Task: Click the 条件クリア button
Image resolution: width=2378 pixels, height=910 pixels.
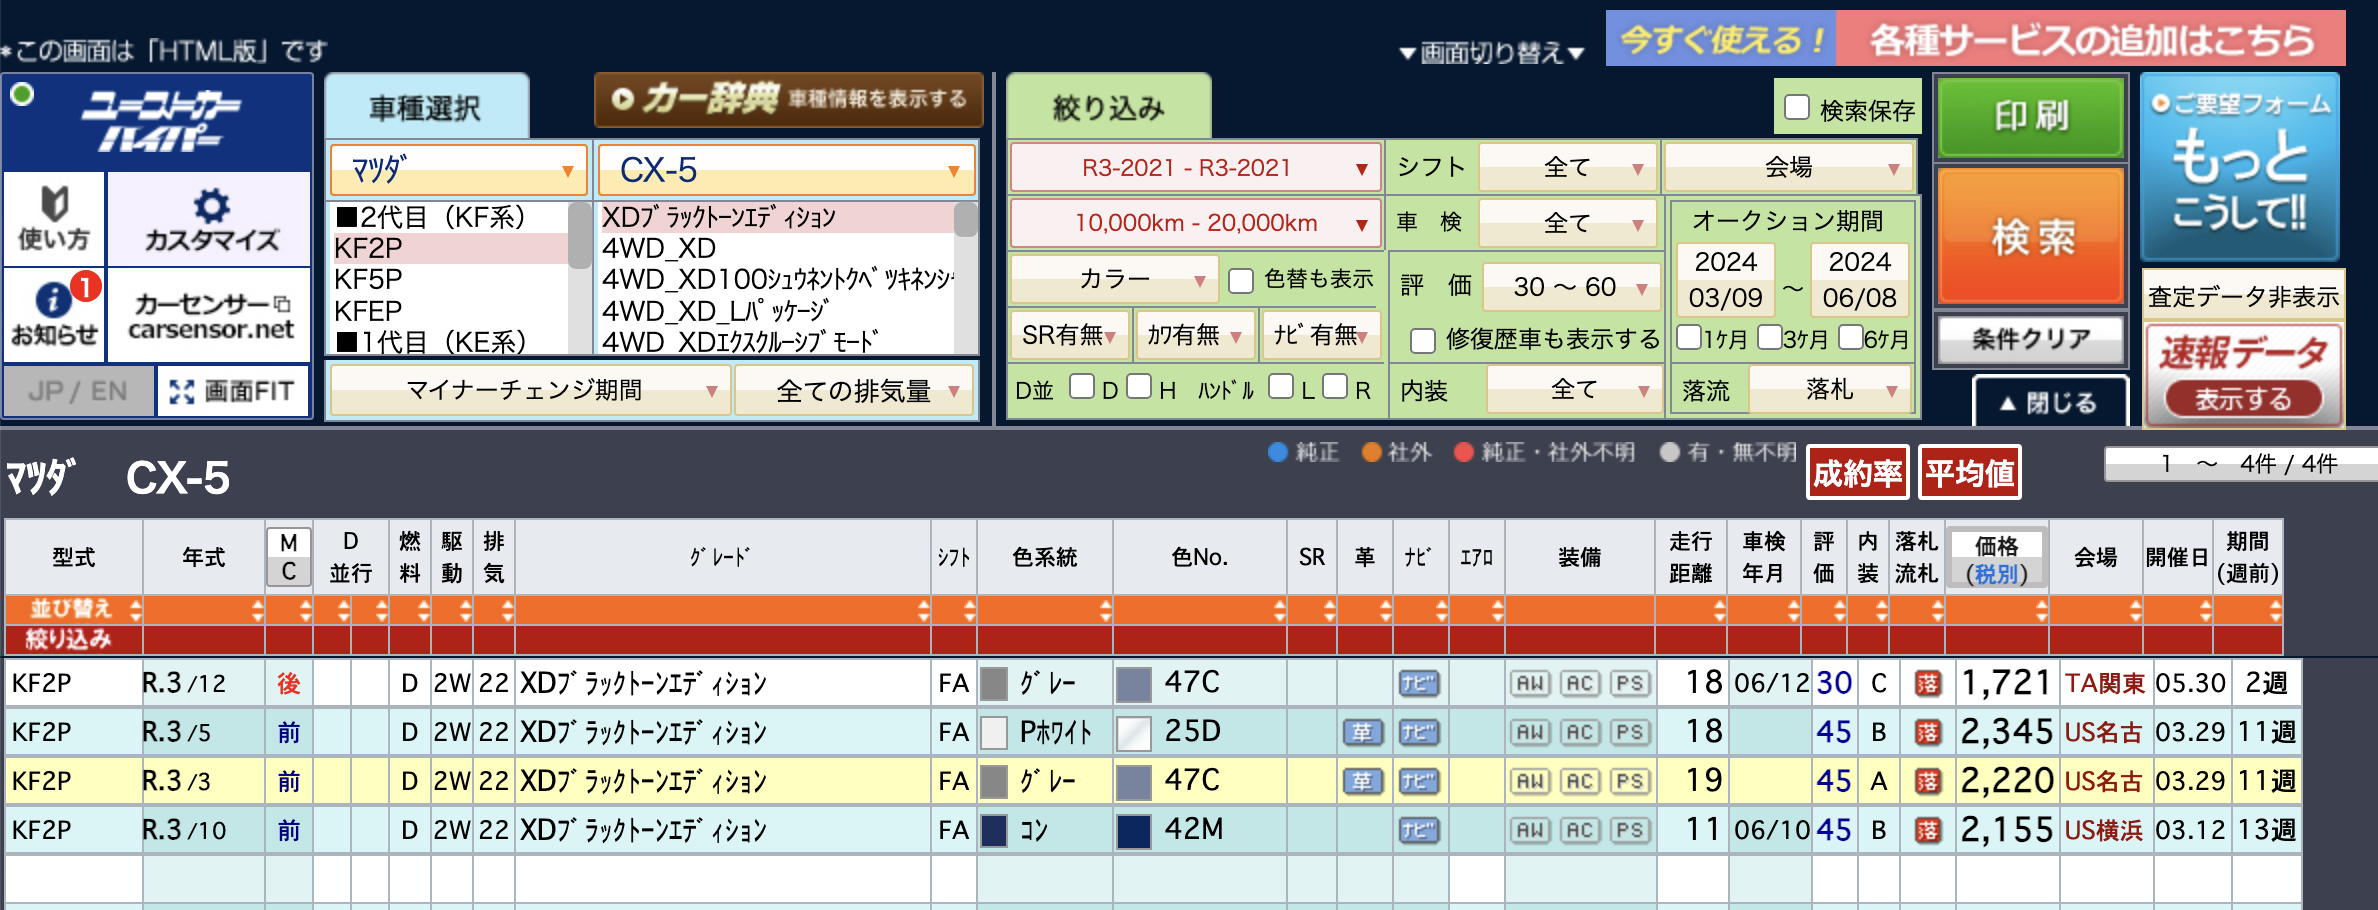Action: pos(2031,339)
